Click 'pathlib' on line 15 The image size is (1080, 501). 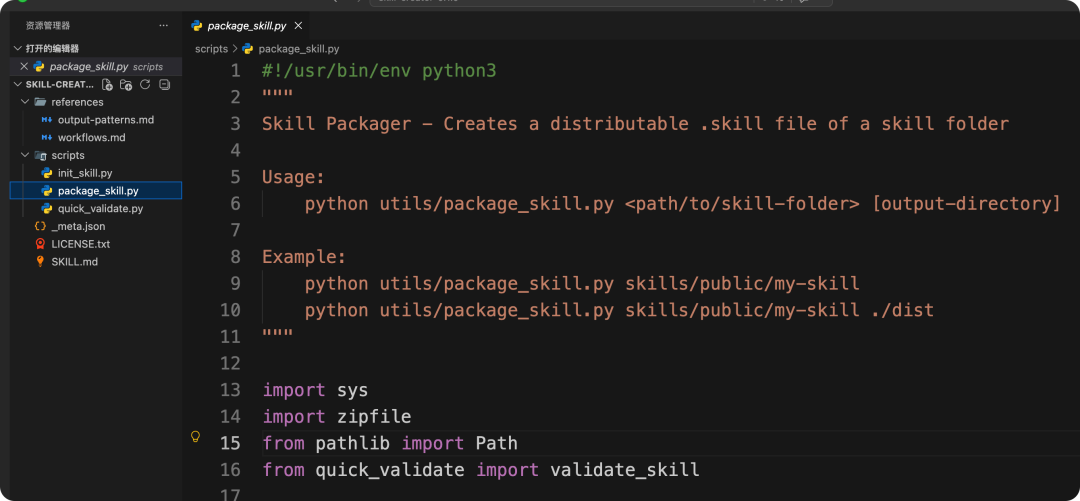click(x=353, y=443)
